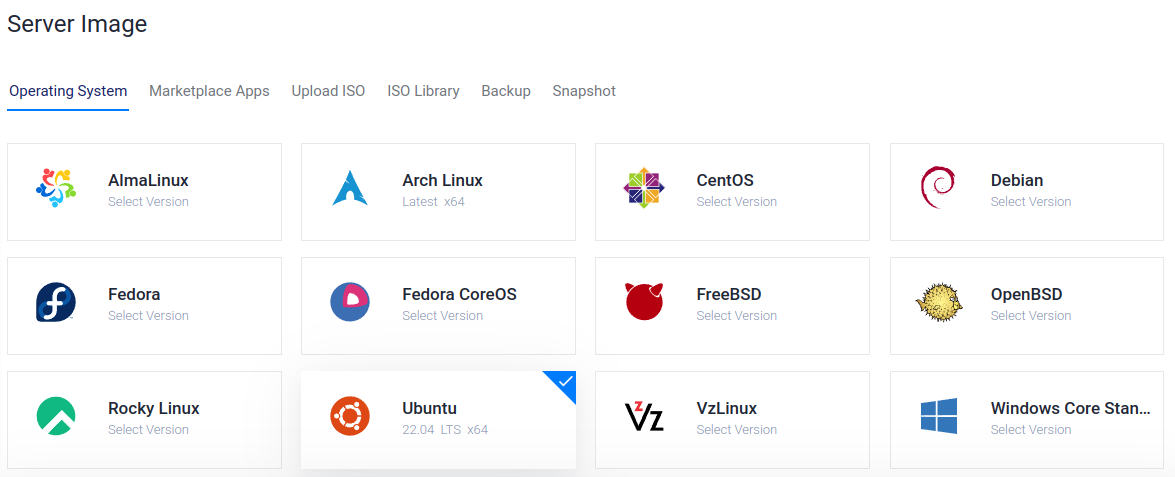The image size is (1175, 477).
Task: Go to the ISO Library tab
Action: coord(423,91)
